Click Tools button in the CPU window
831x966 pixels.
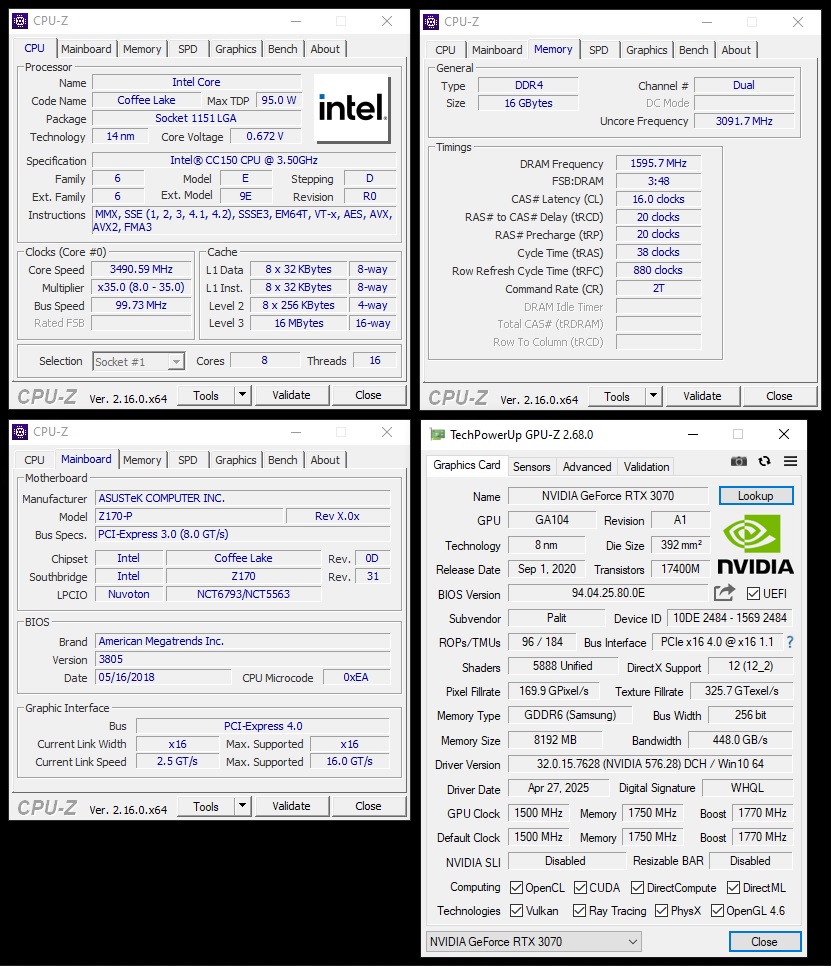pyautogui.click(x=206, y=395)
